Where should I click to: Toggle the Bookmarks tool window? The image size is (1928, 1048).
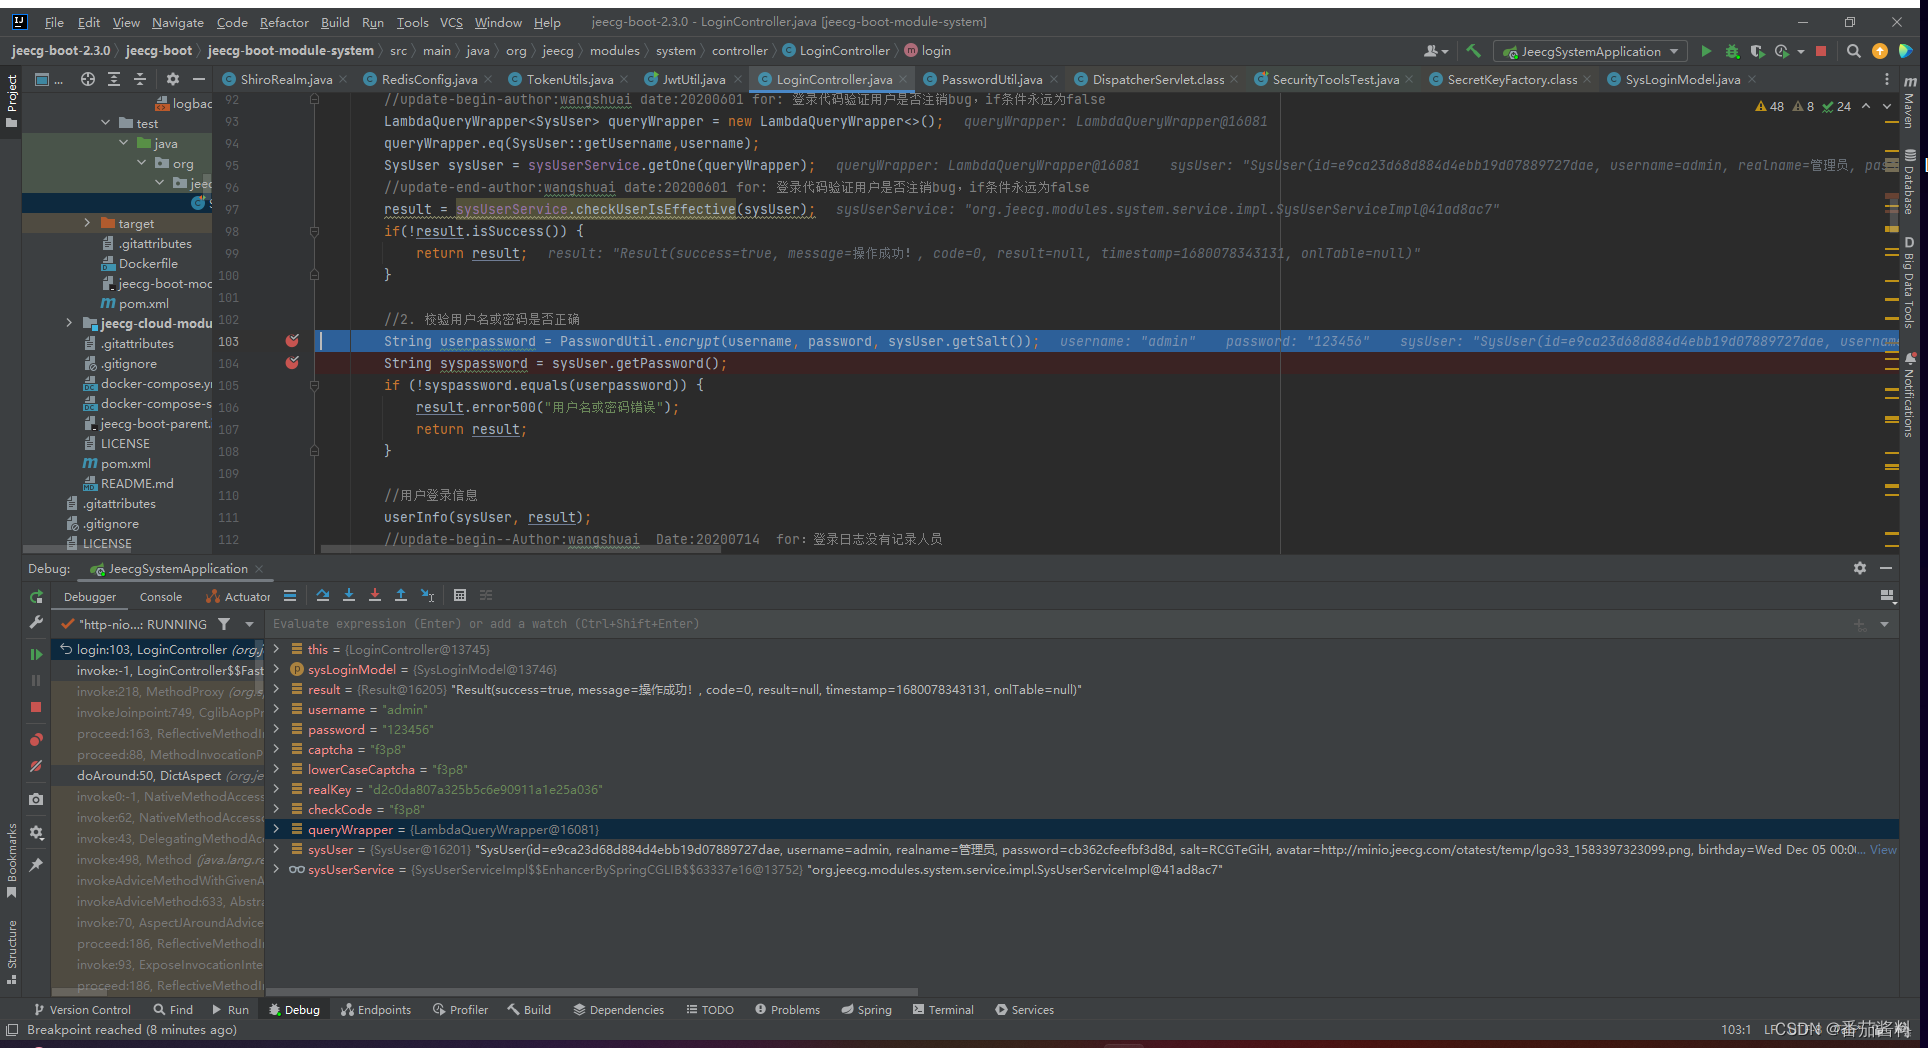11,860
